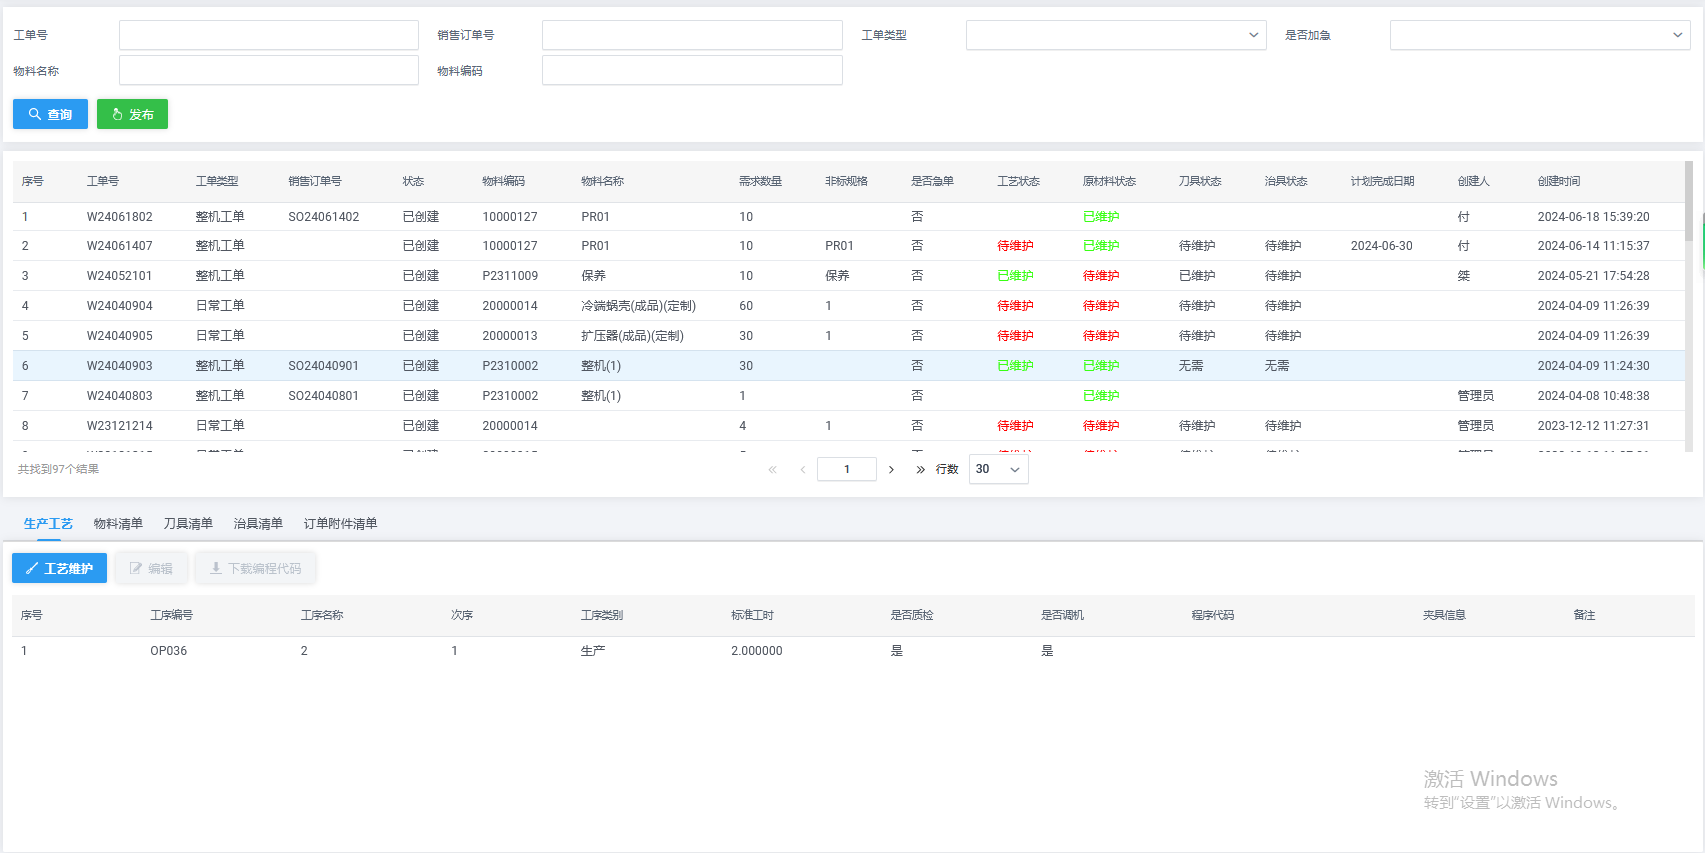This screenshot has height=853, width=1705.
Task: Switch to the 订单附件清单 tab
Action: pos(340,523)
